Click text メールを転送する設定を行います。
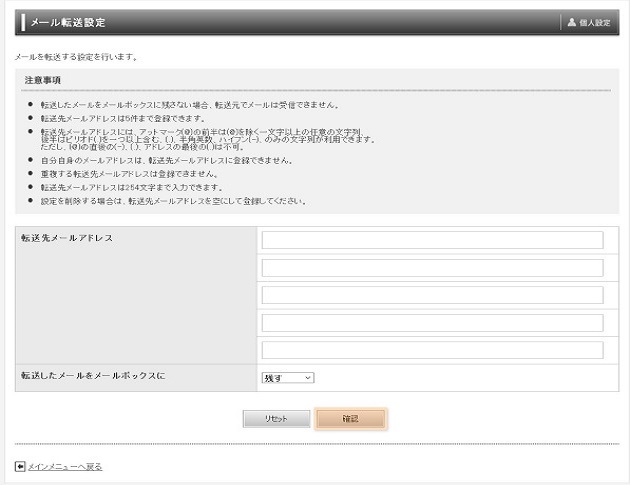 tap(76, 57)
